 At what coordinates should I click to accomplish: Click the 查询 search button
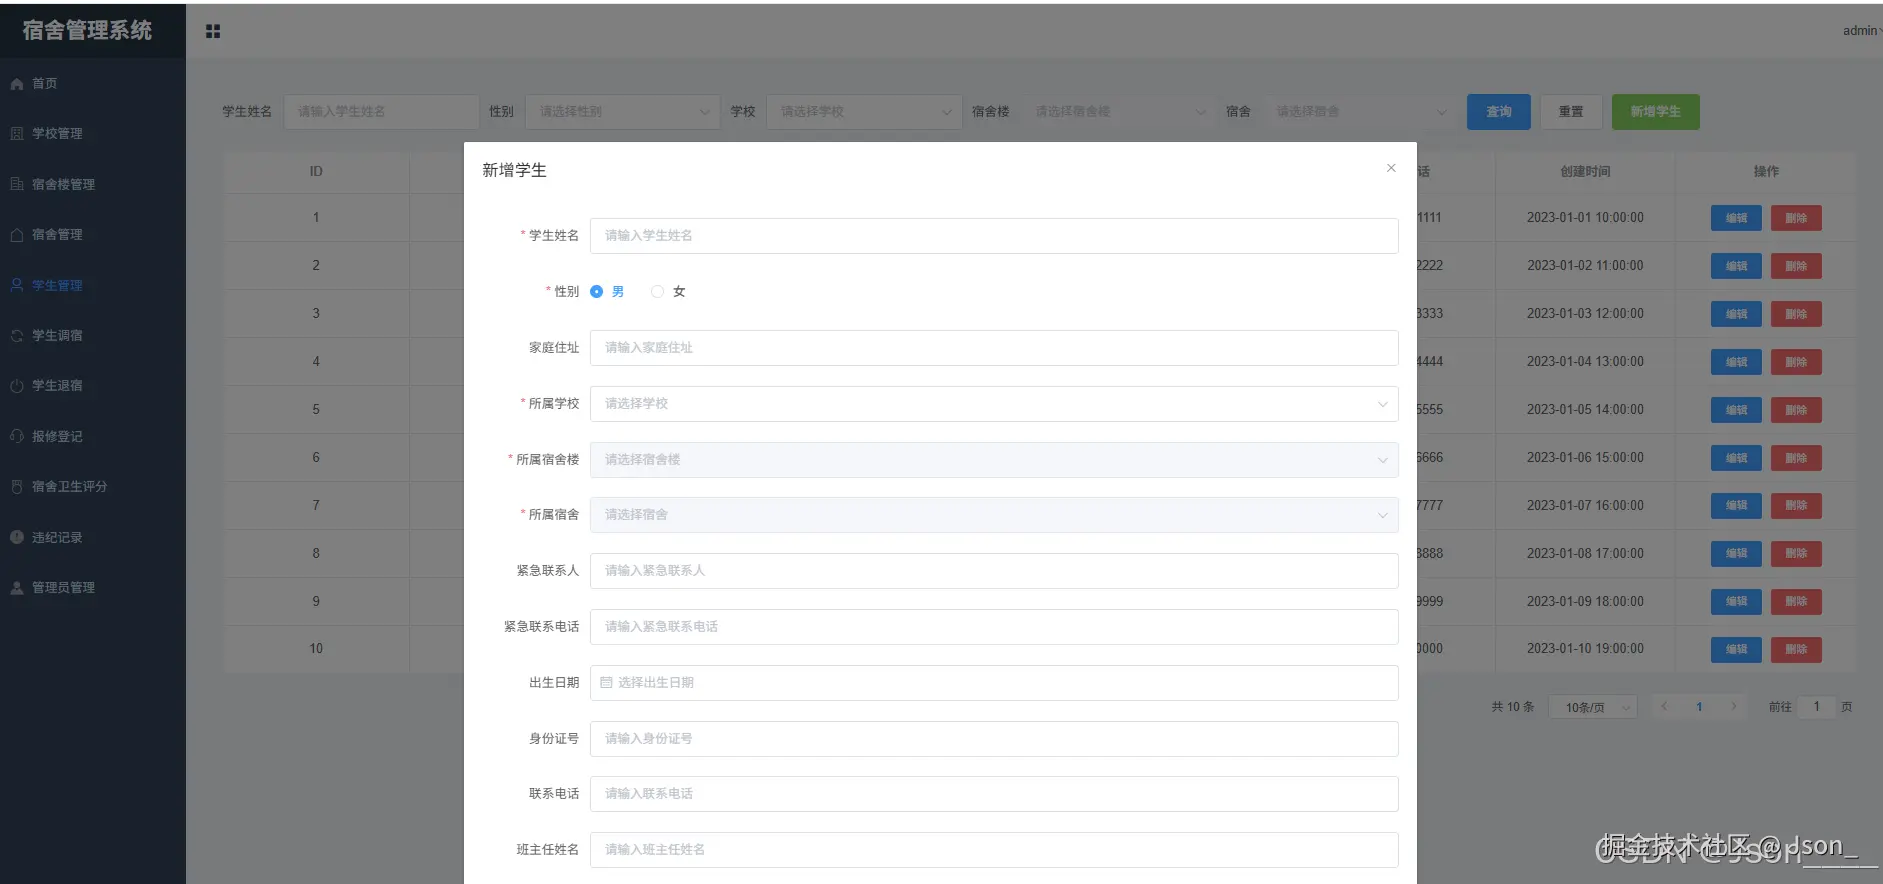pyautogui.click(x=1498, y=112)
